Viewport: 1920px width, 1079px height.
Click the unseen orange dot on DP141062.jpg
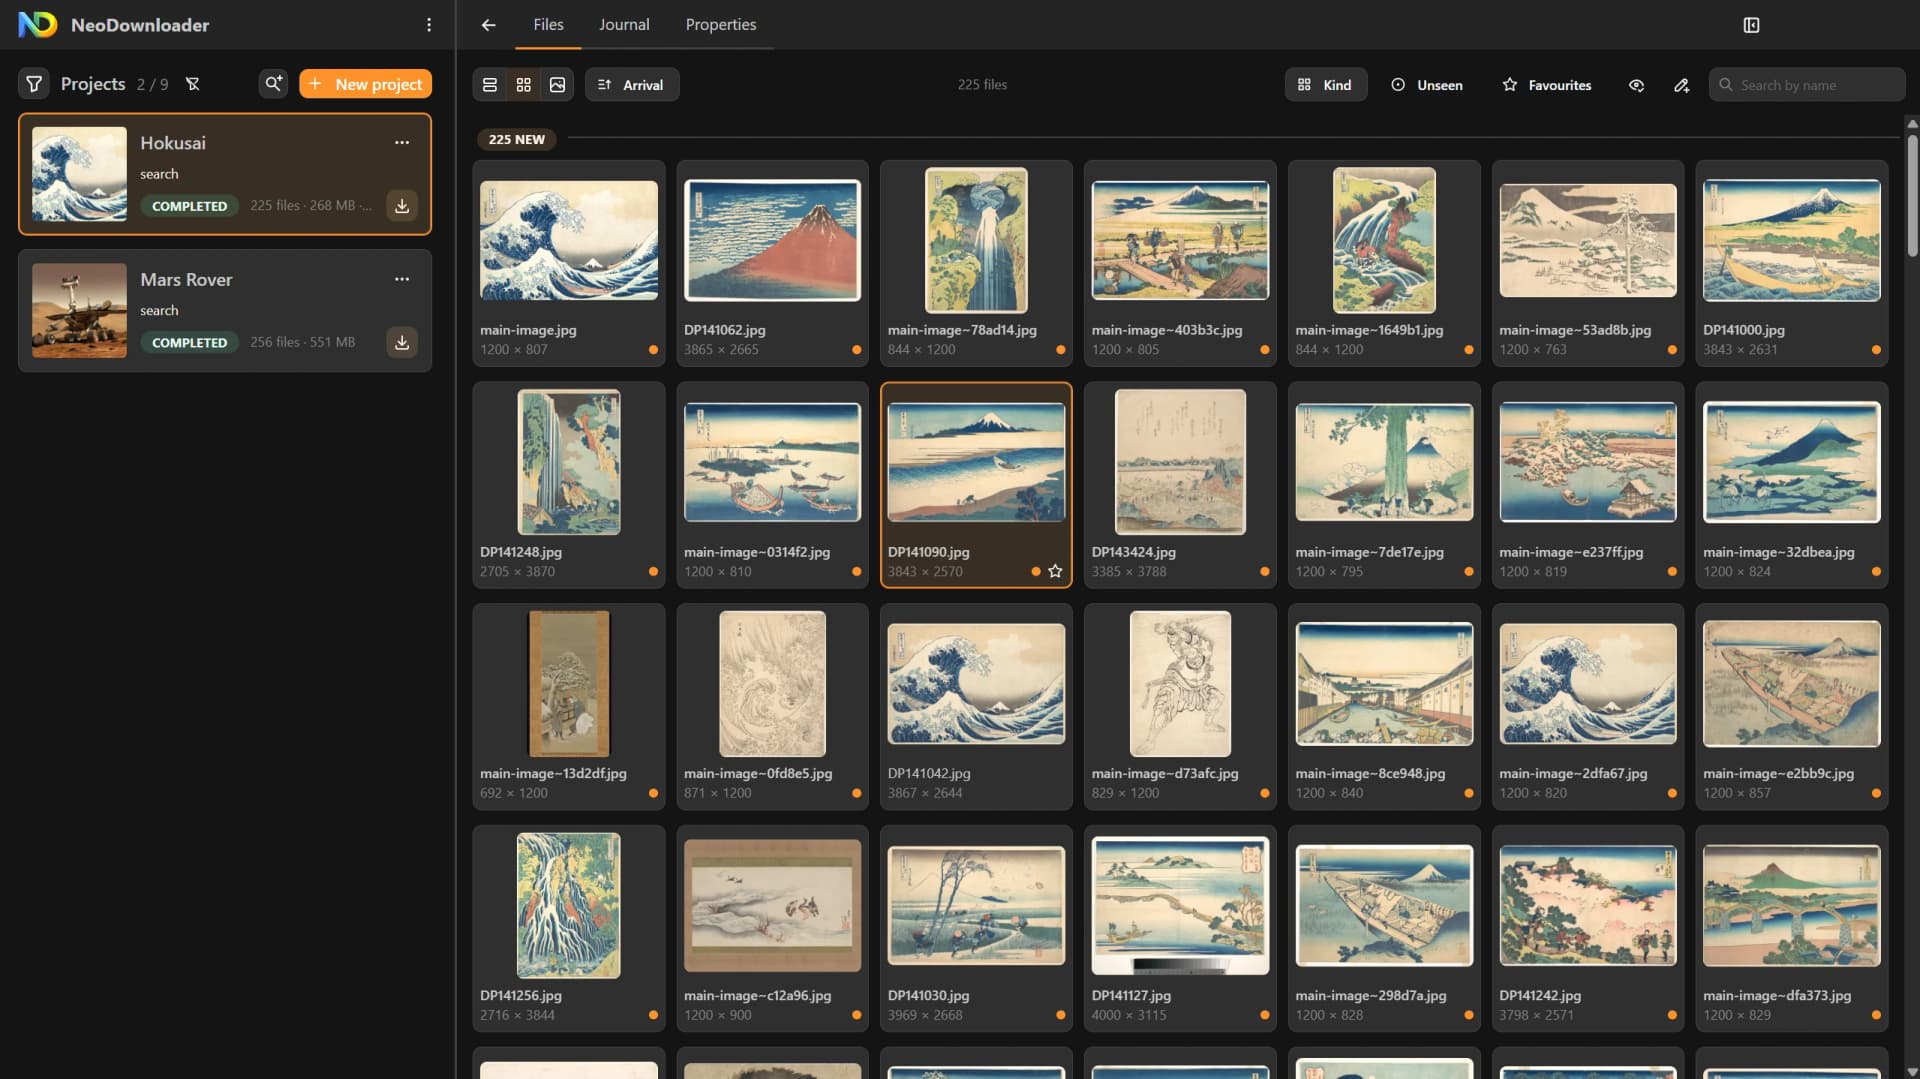[857, 350]
